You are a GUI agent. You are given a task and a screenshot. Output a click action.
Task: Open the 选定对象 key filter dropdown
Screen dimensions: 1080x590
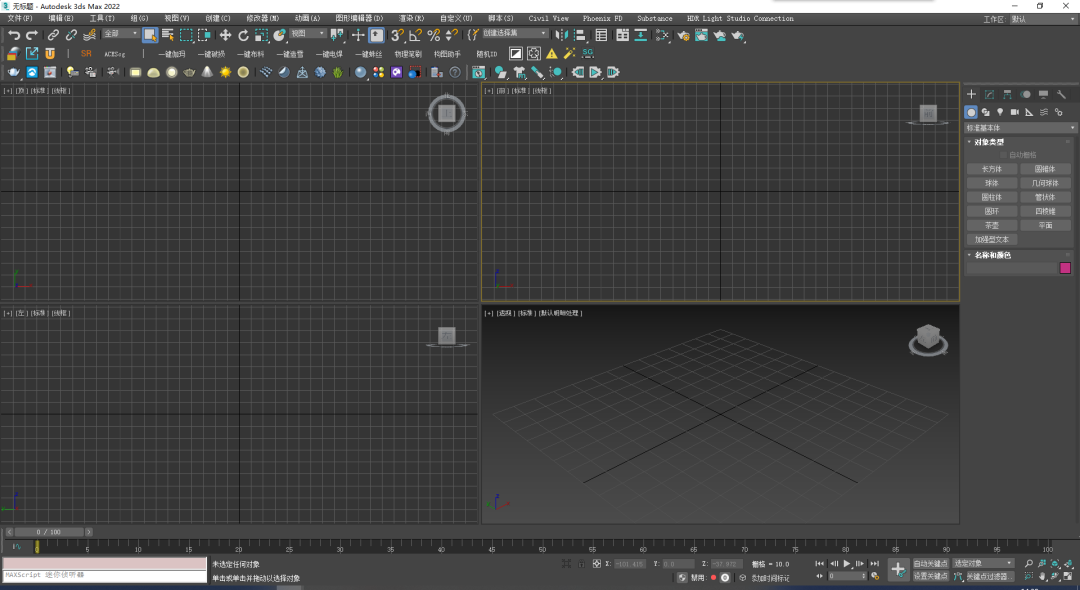(983, 564)
